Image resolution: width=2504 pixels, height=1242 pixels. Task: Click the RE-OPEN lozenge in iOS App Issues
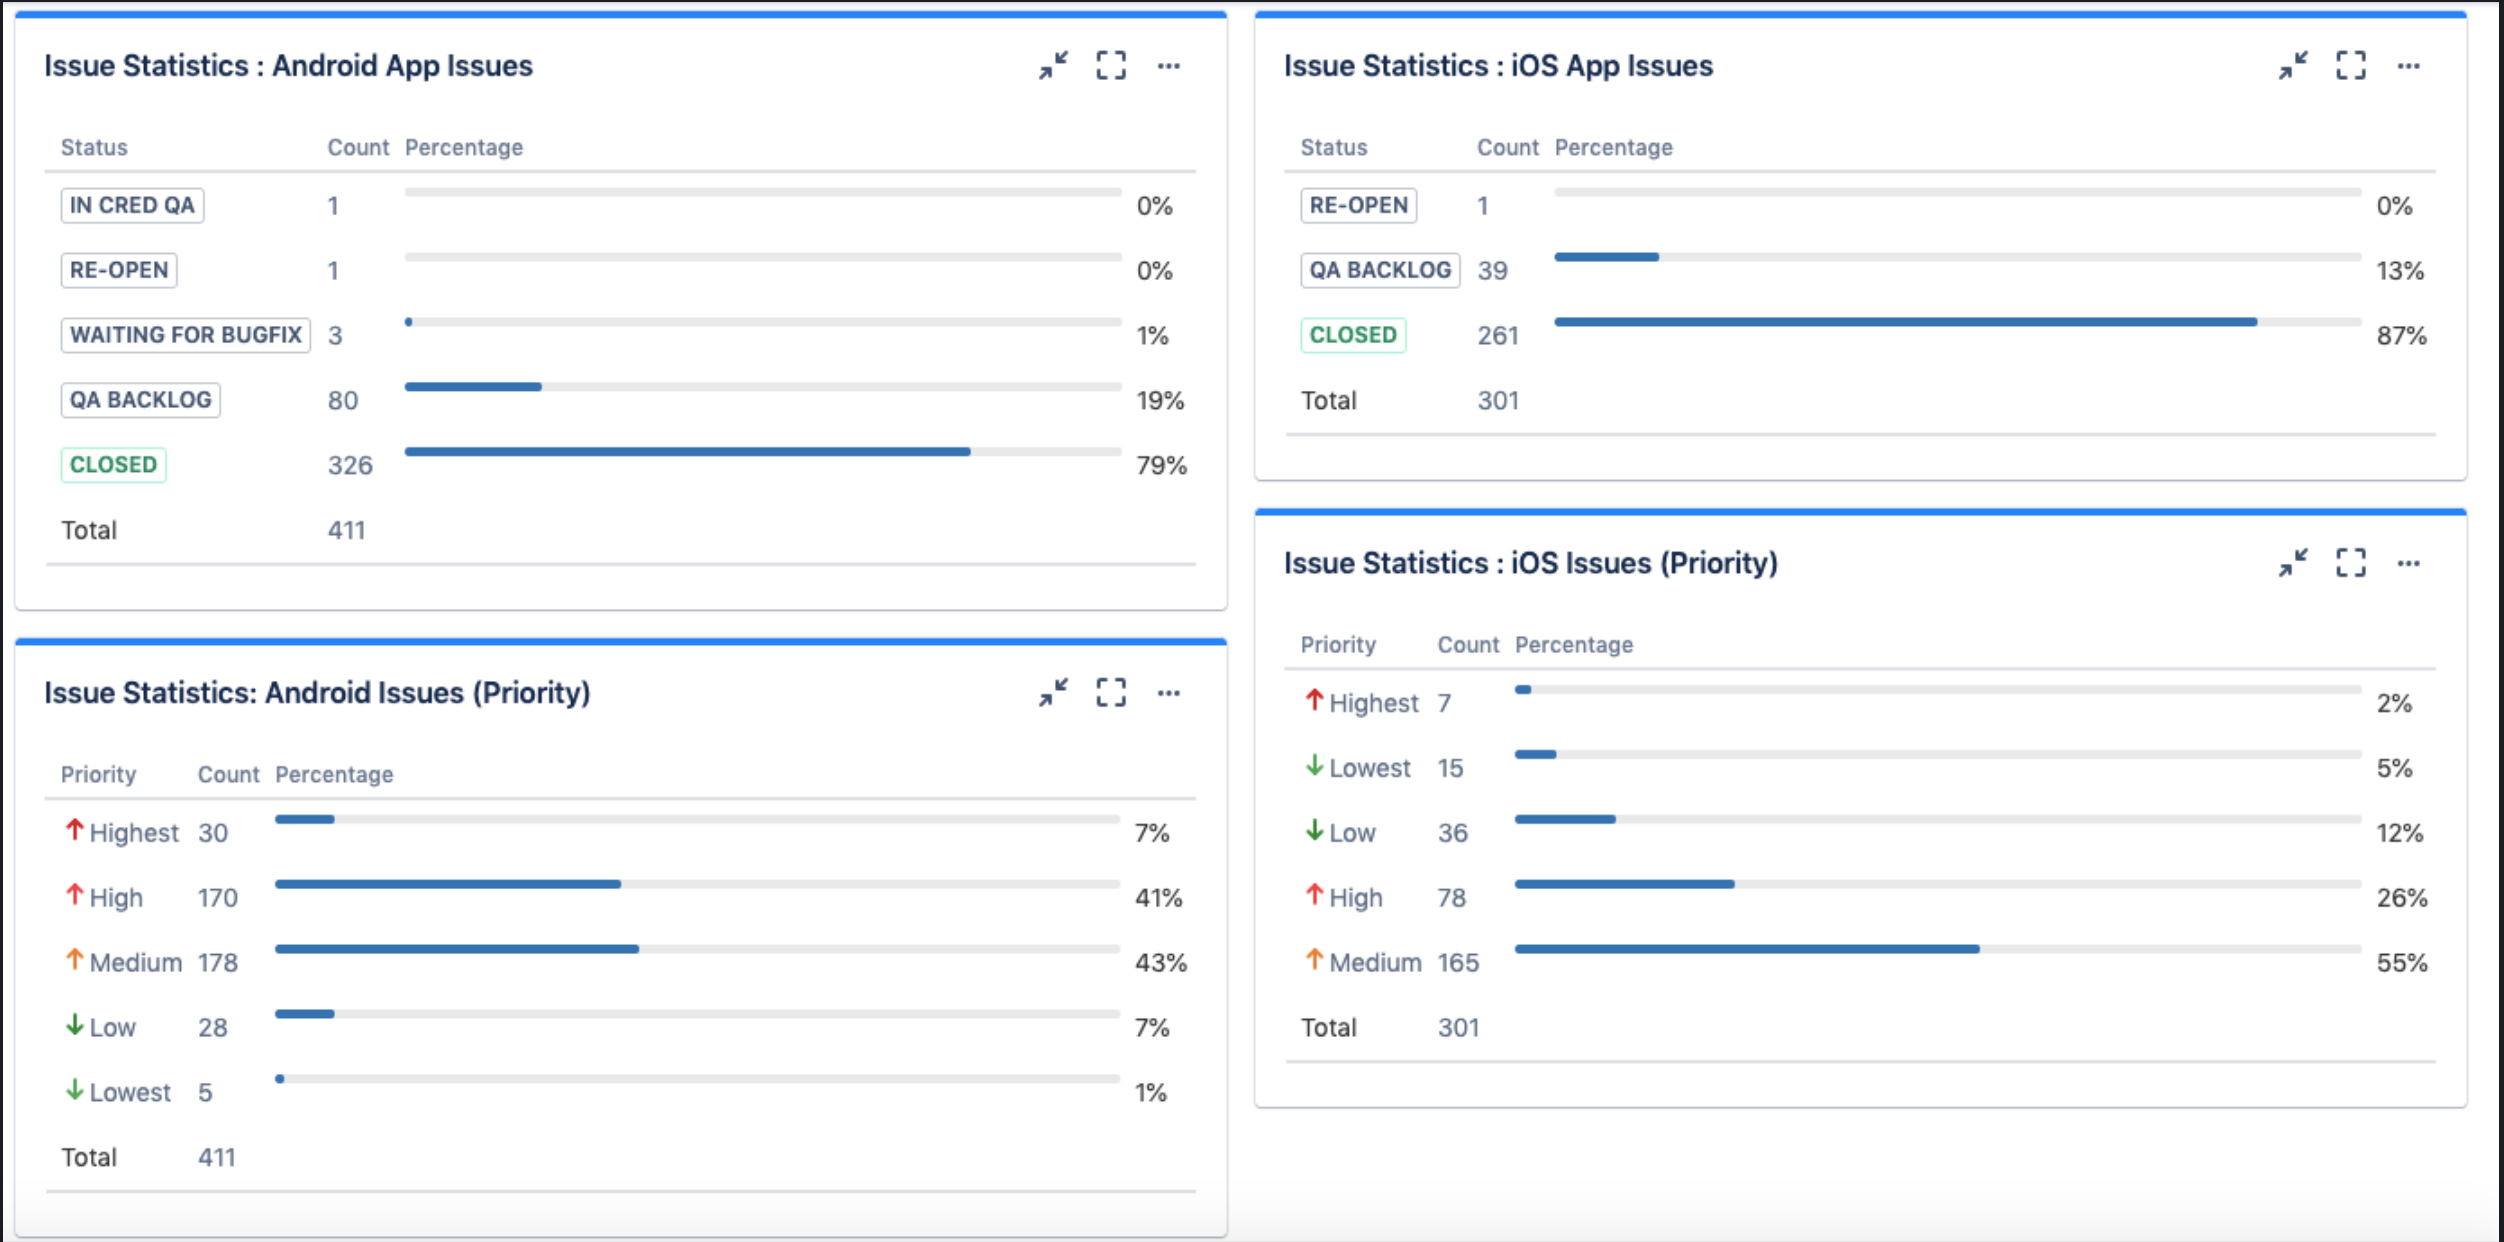(1358, 205)
